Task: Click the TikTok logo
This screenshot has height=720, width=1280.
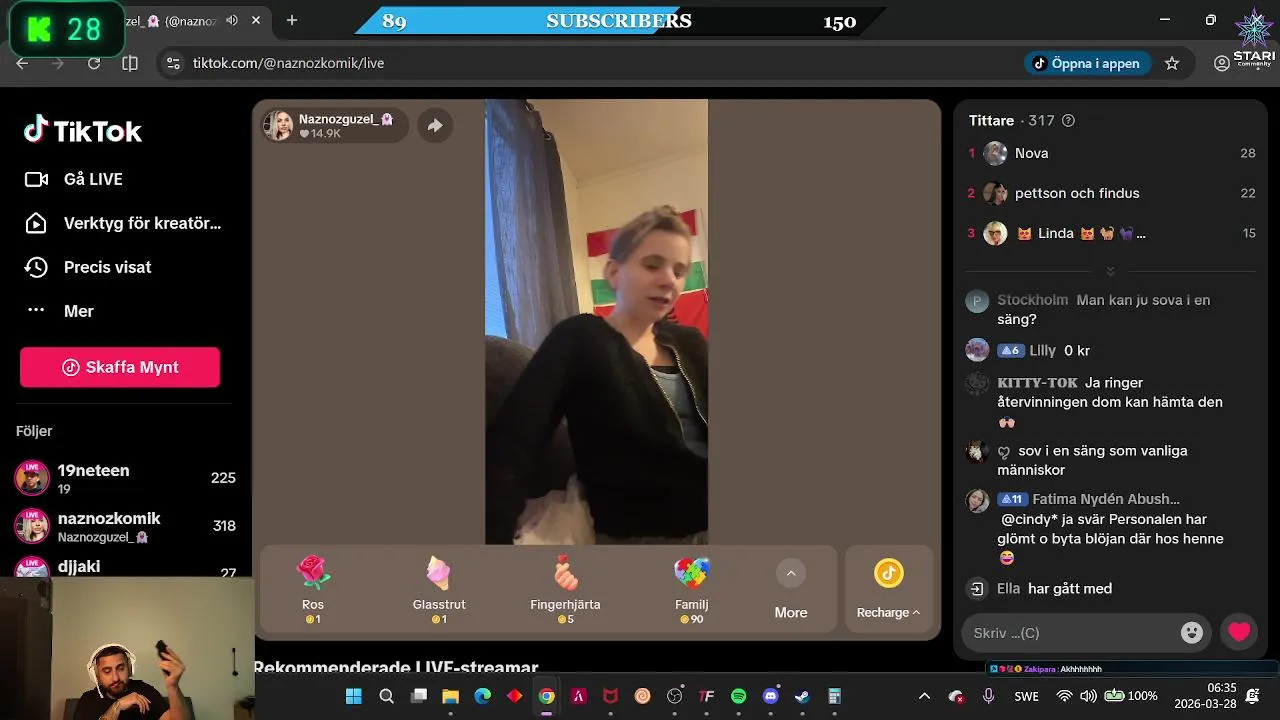Action: coord(83,130)
